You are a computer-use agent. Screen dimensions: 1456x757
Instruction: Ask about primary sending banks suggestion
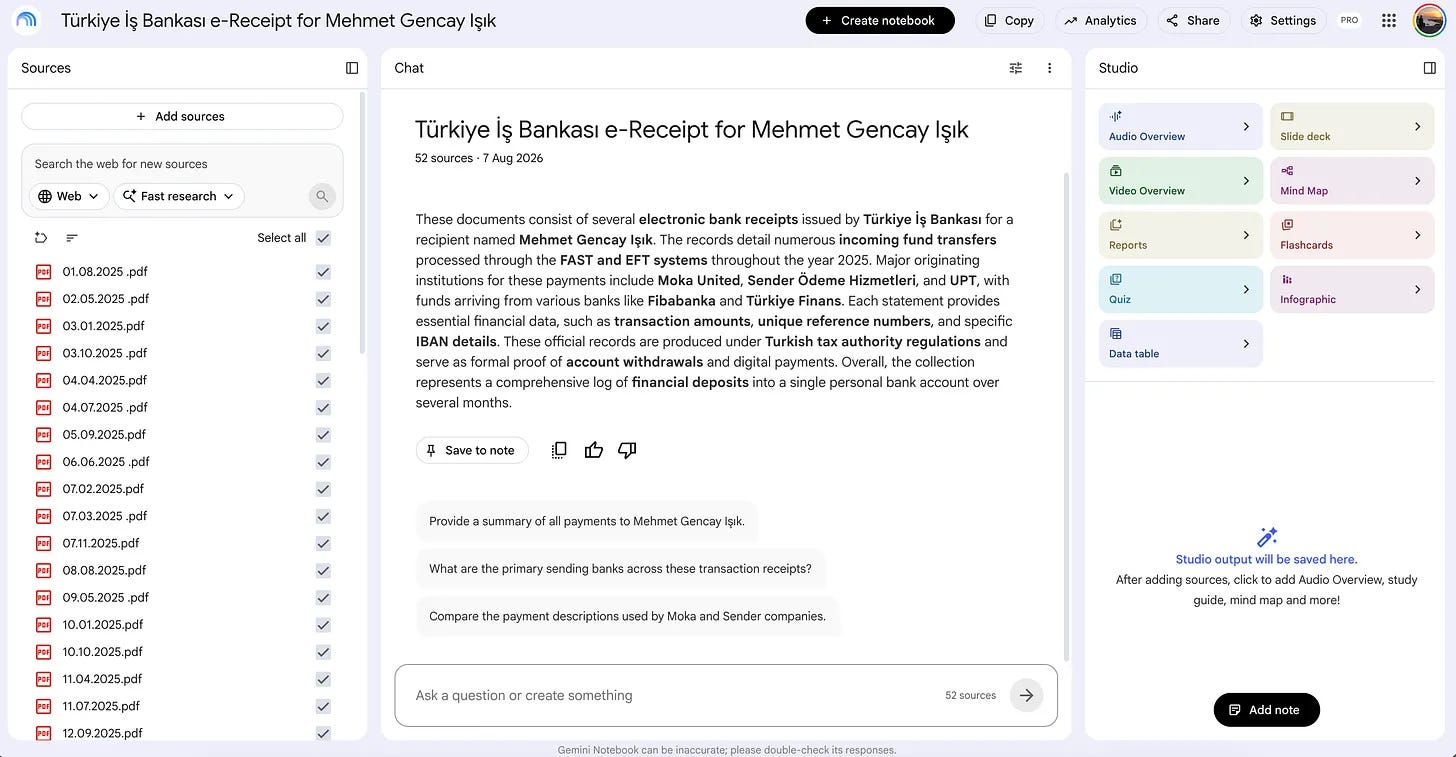click(620, 569)
